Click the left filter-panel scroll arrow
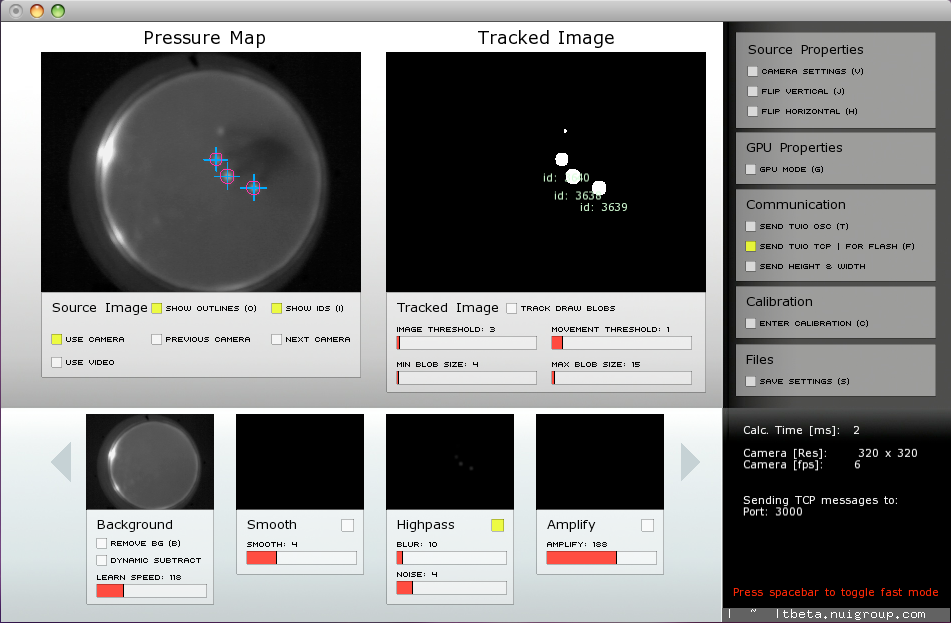Viewport: 951px width, 623px height. [61, 462]
